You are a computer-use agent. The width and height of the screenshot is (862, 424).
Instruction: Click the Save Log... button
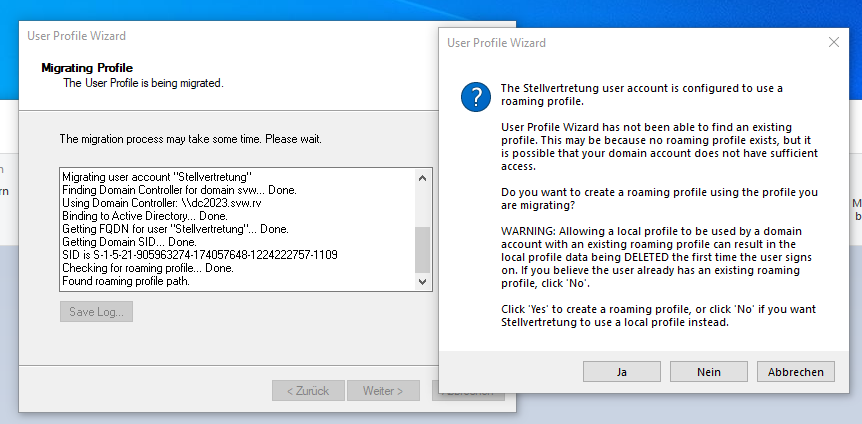[x=96, y=312]
